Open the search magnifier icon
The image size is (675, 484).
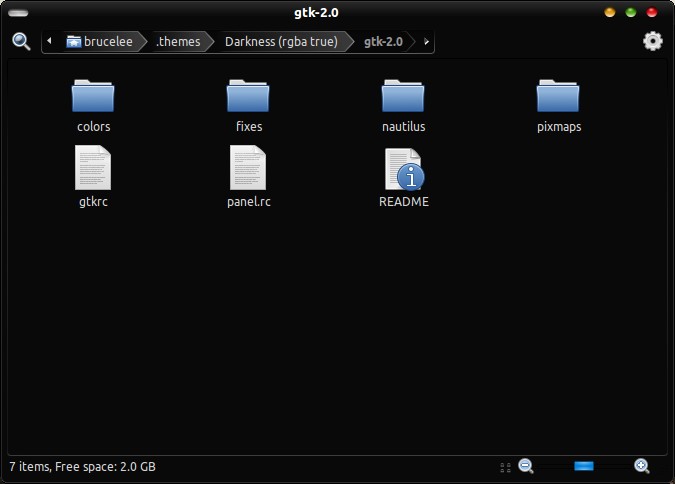click(x=21, y=41)
